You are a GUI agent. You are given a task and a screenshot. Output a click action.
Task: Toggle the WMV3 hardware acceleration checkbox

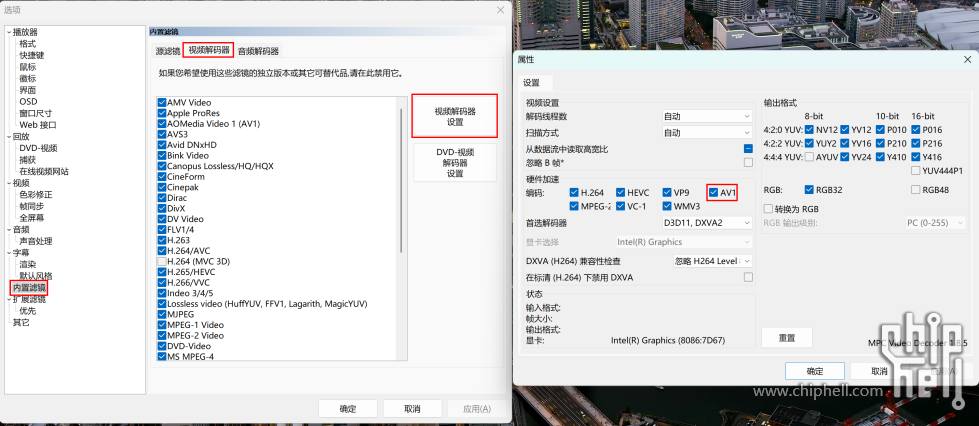click(x=667, y=206)
